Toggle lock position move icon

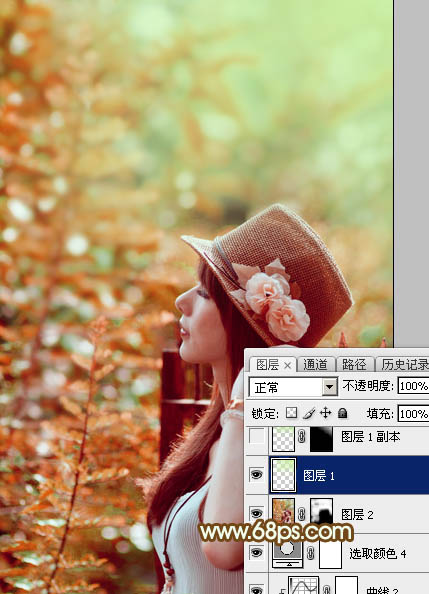coord(326,413)
